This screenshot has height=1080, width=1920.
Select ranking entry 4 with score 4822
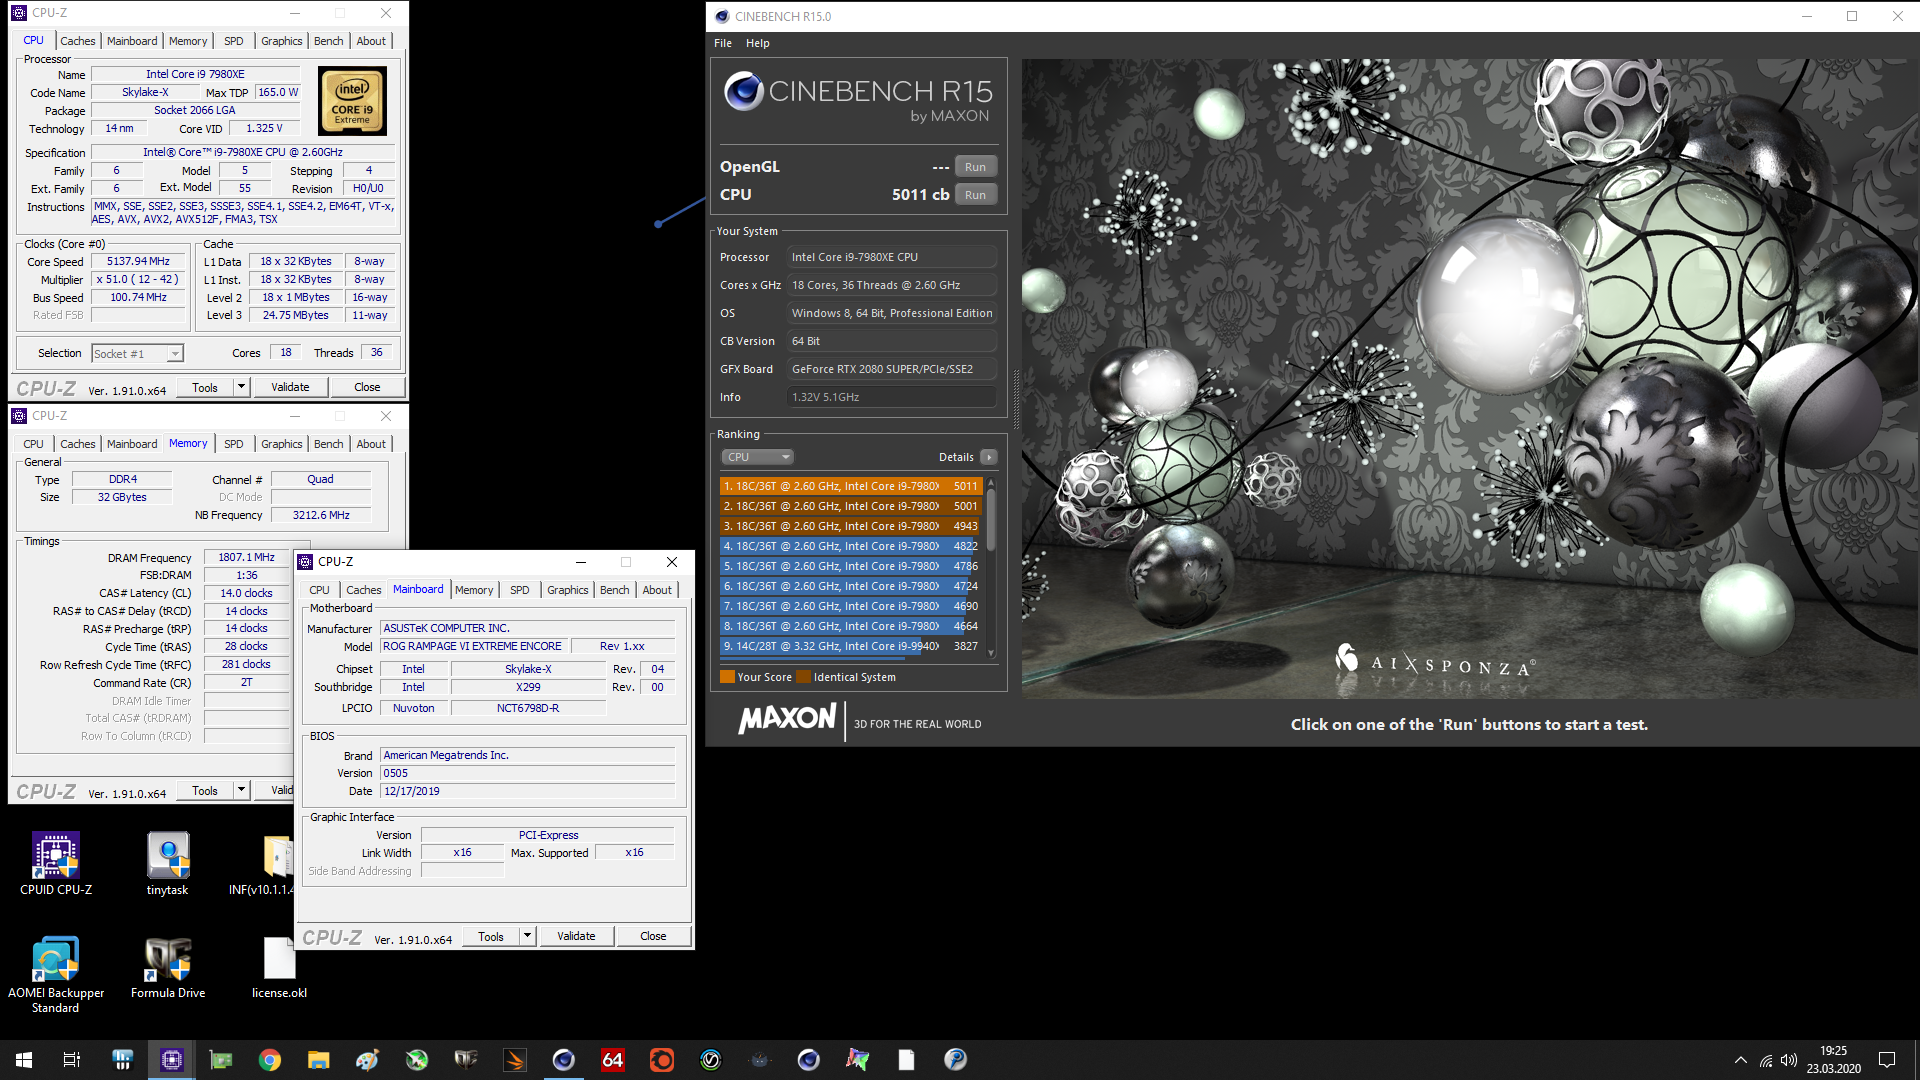851,546
